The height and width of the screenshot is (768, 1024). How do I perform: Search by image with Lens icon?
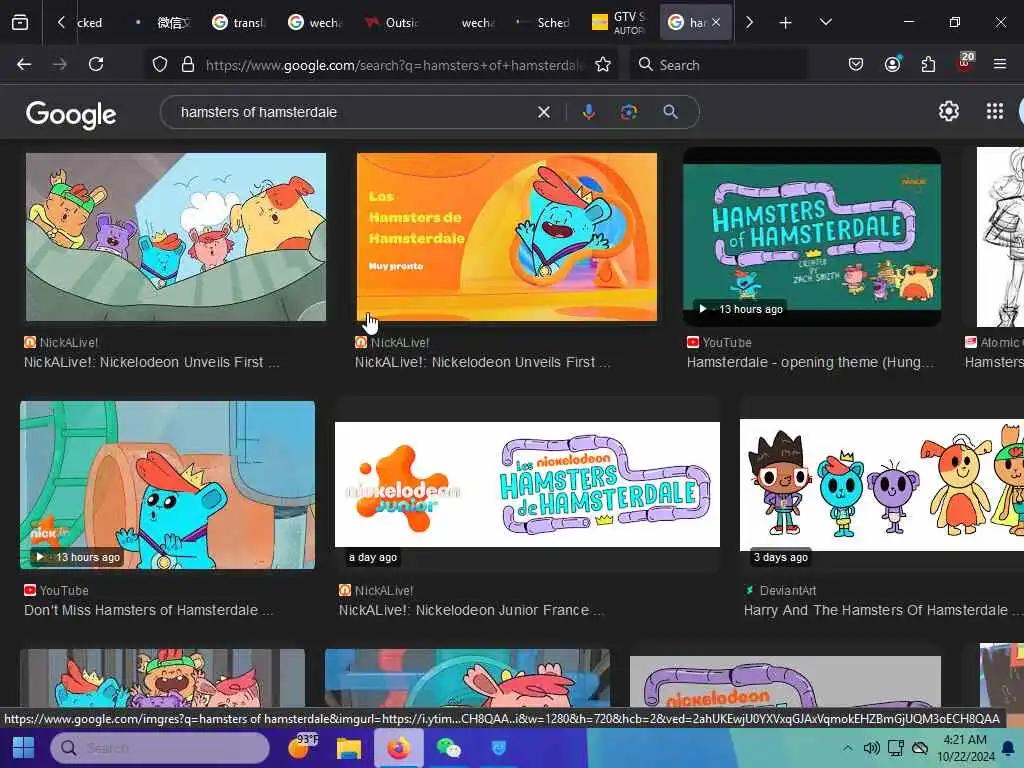click(629, 112)
